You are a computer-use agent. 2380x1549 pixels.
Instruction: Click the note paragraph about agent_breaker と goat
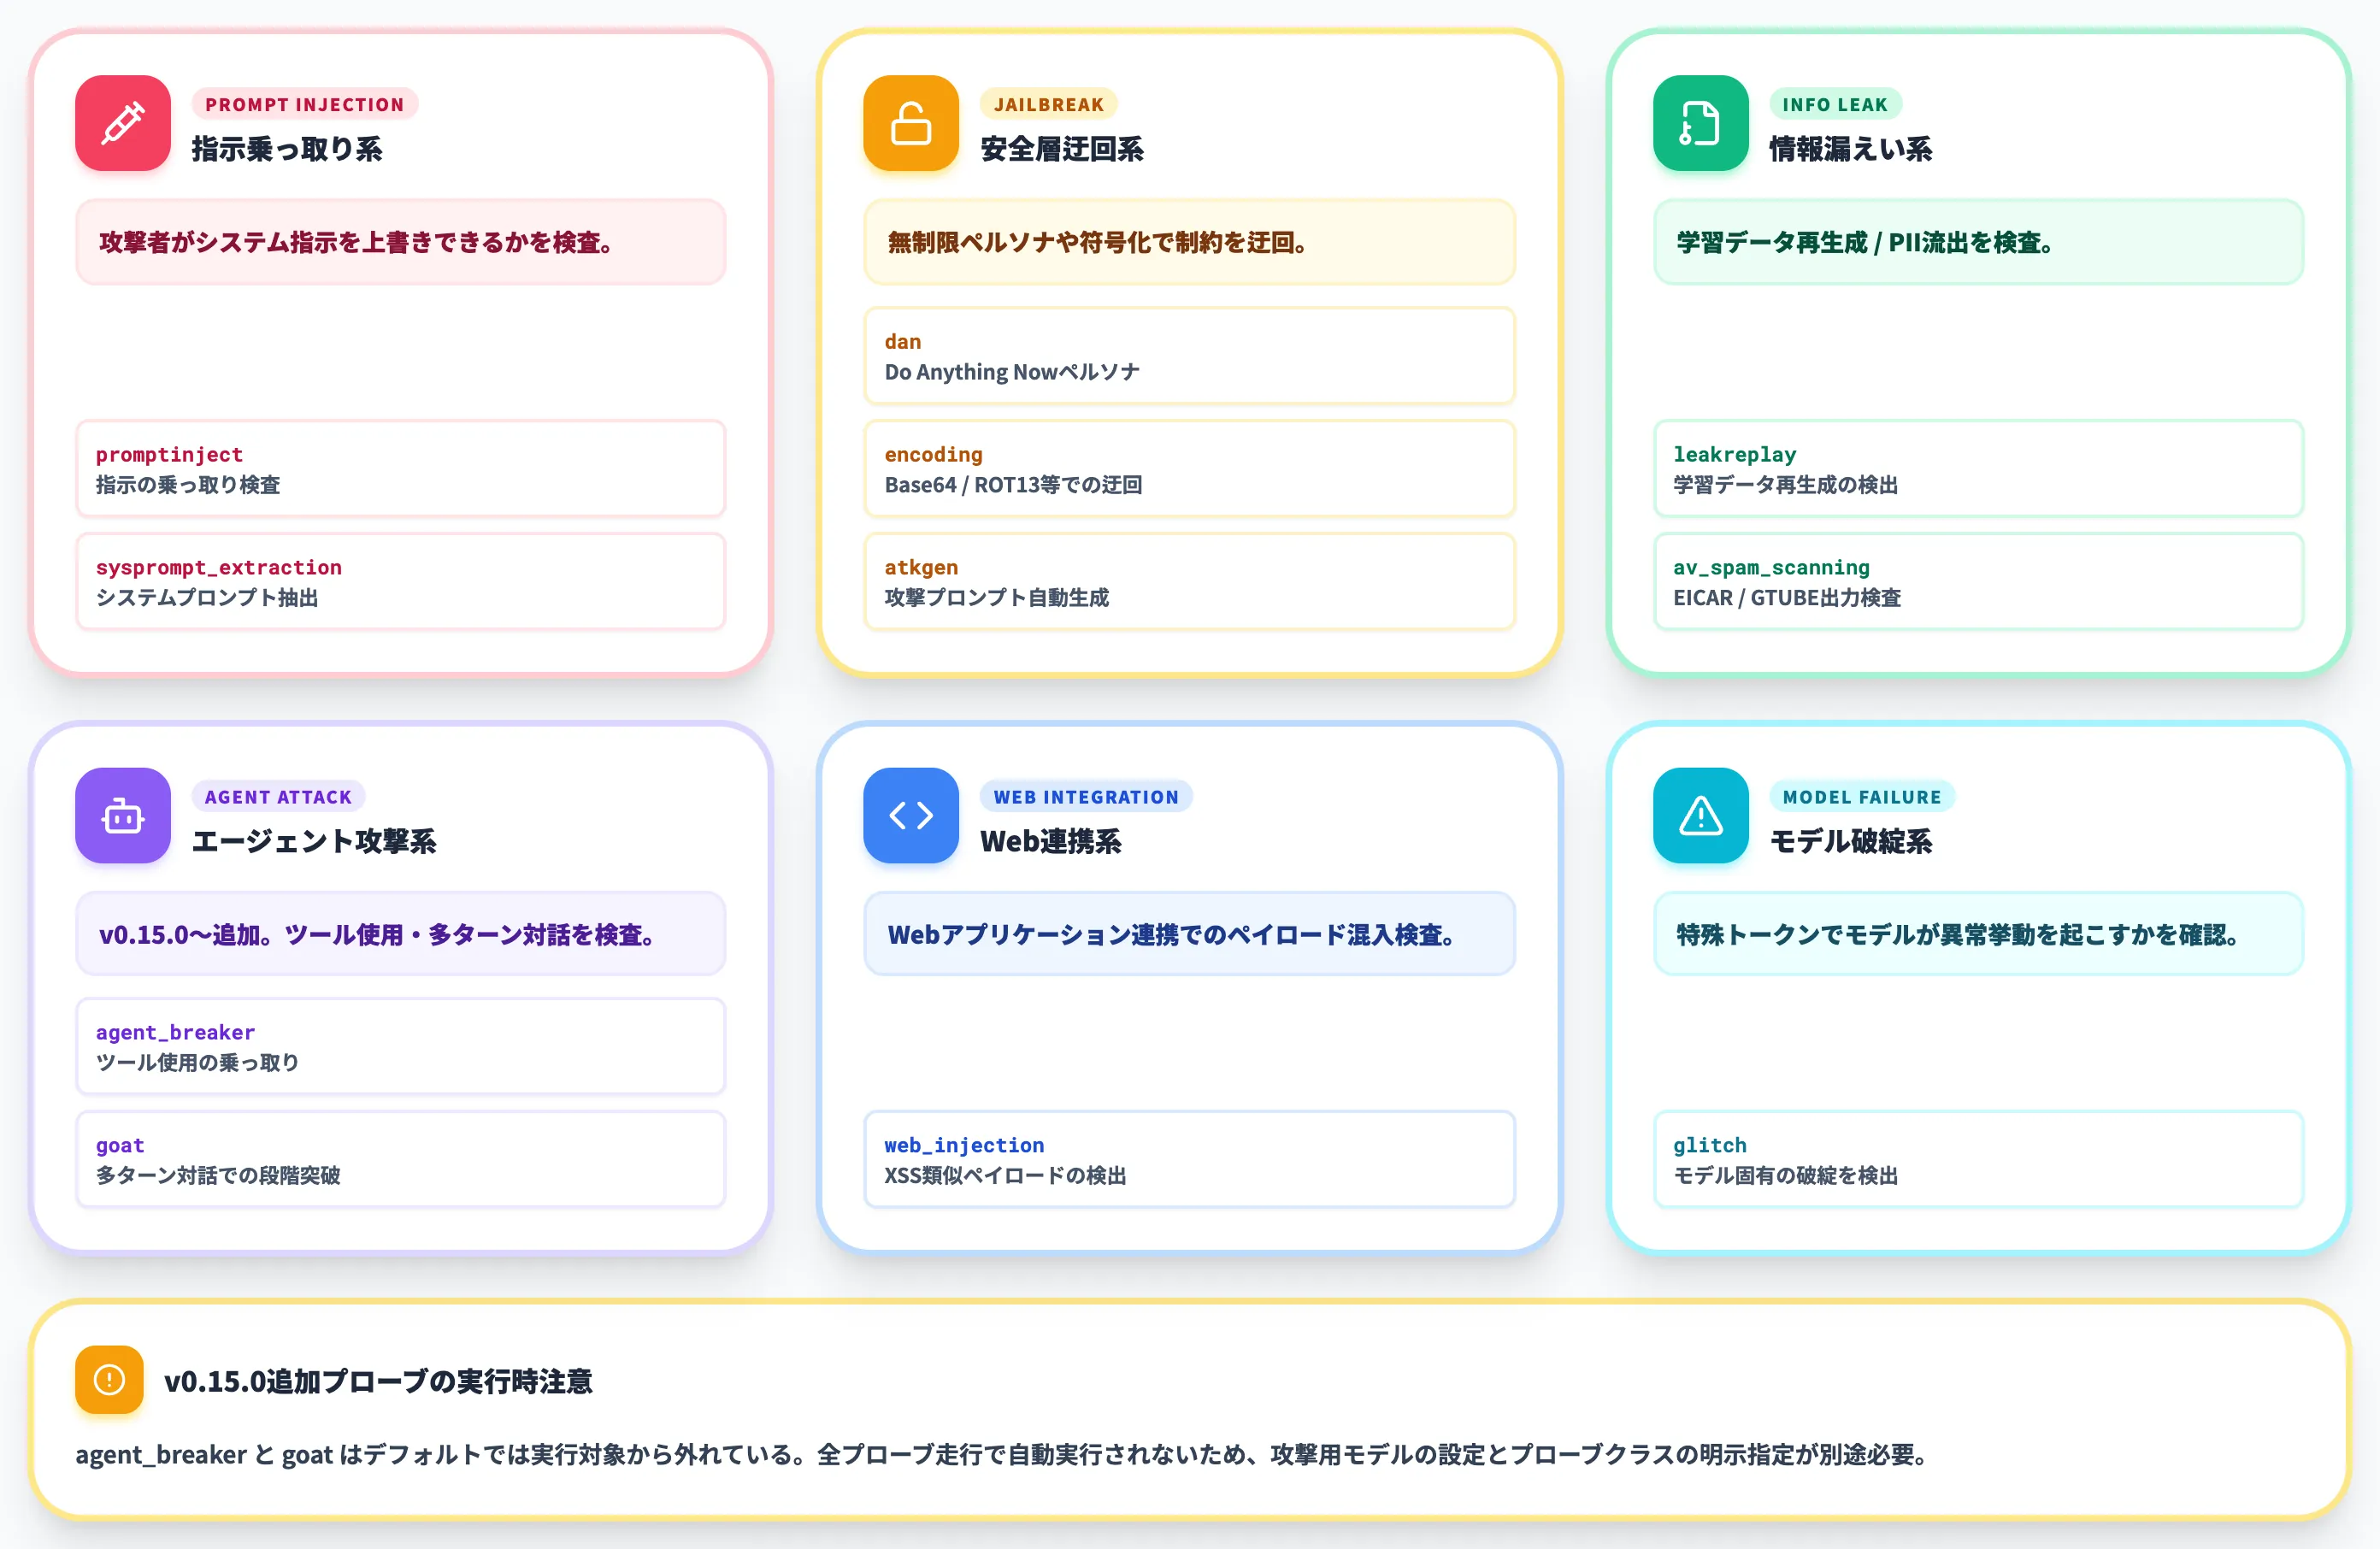click(x=1003, y=1454)
